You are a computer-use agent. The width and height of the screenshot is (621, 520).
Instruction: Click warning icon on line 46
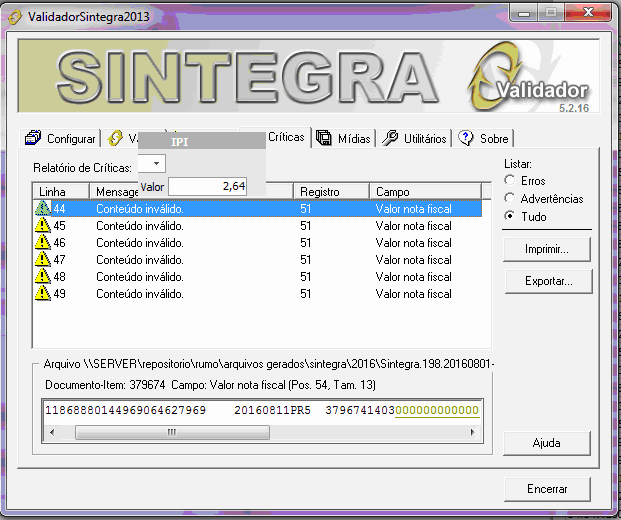point(42,242)
